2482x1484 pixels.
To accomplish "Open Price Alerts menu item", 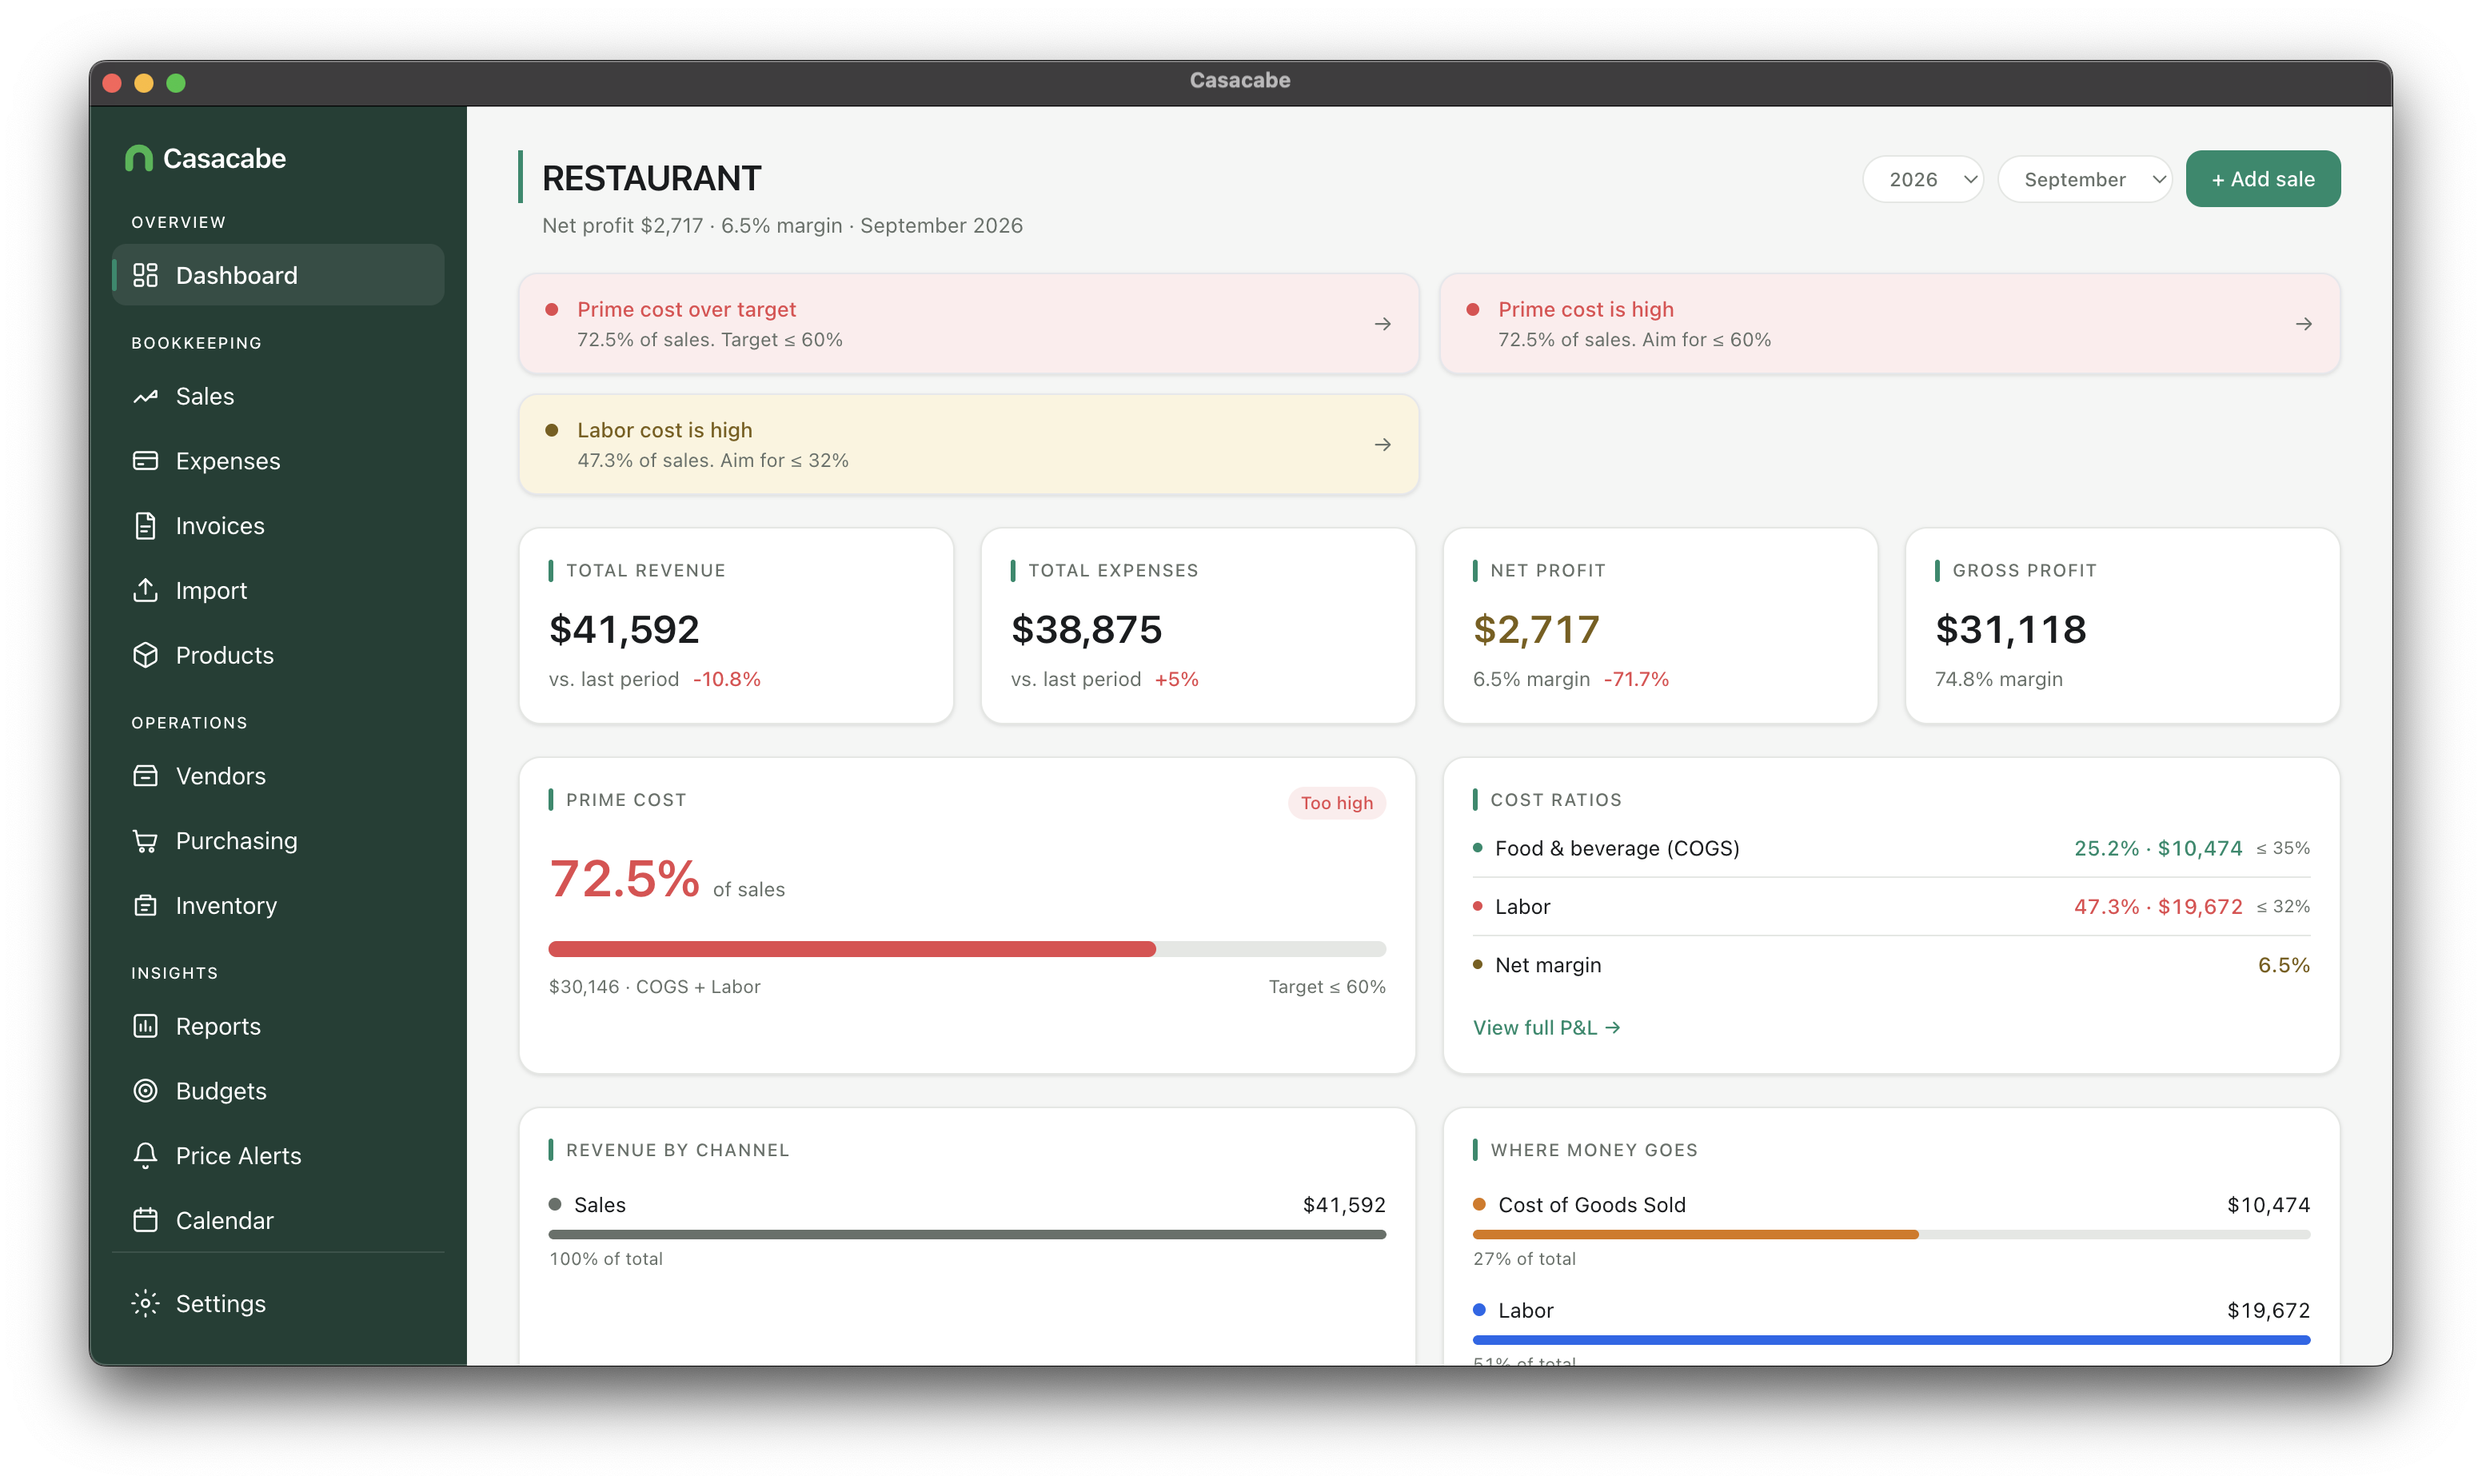I will (x=278, y=1156).
